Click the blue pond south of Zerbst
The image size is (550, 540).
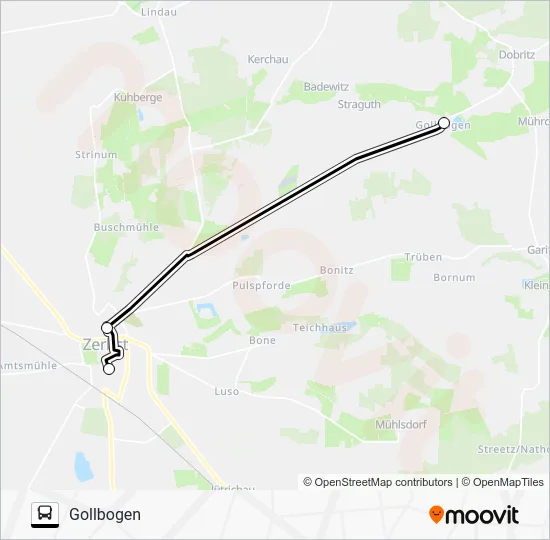click(x=83, y=466)
